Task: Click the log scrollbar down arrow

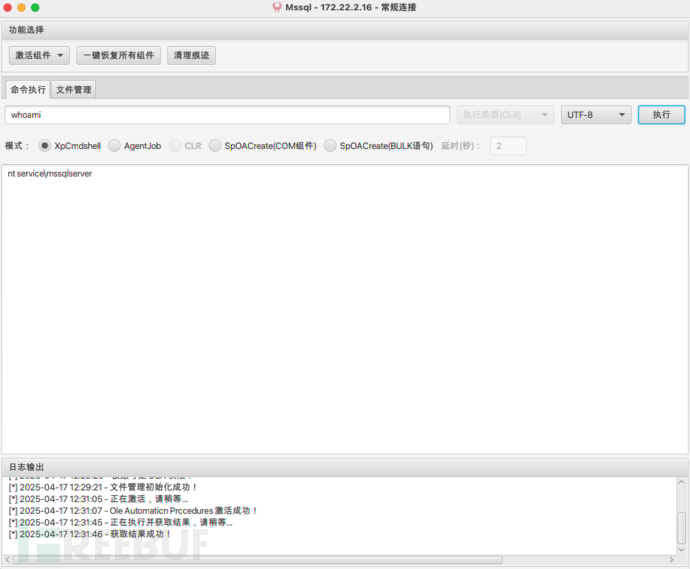Action: point(681,550)
